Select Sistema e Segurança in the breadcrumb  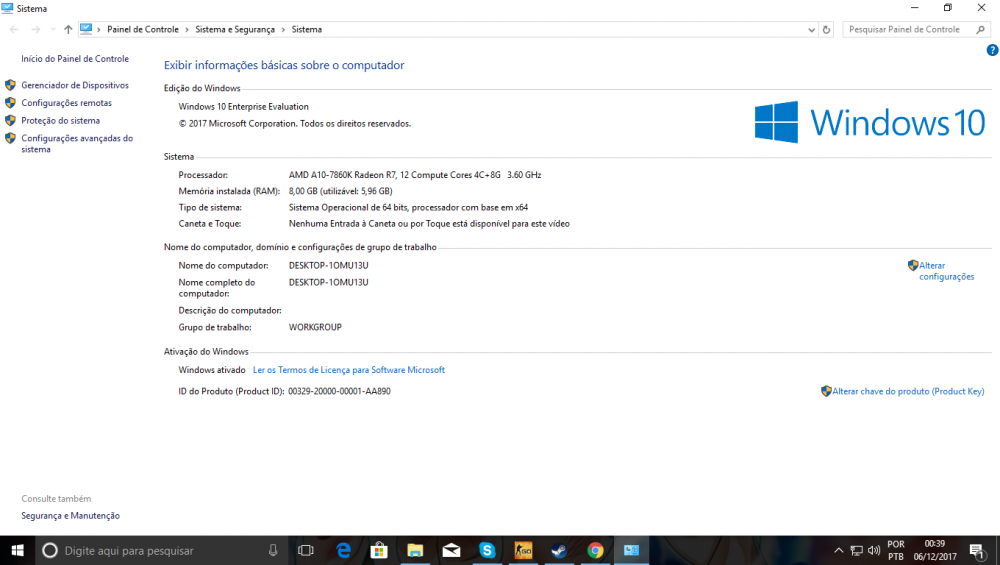(x=235, y=30)
